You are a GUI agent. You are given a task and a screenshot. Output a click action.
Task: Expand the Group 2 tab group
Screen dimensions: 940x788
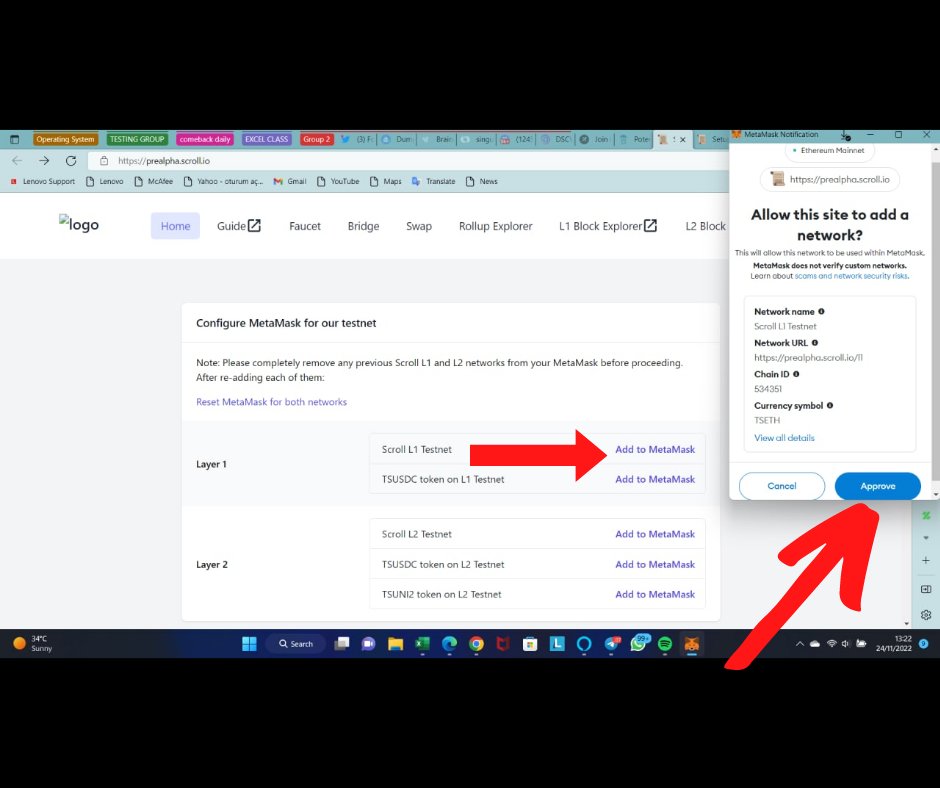coord(317,139)
